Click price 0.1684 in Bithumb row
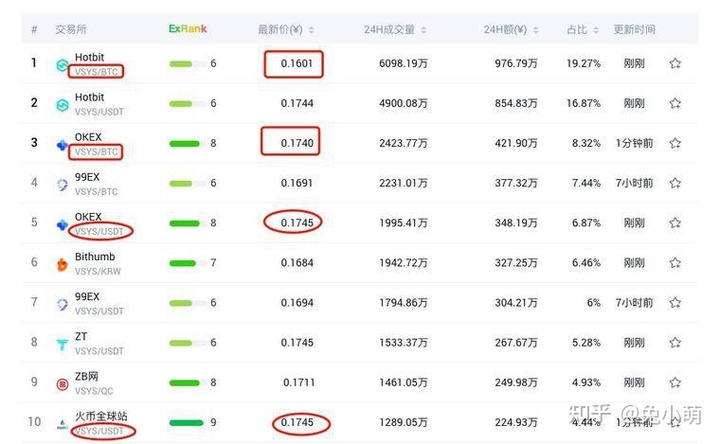Viewport: 720px width, 444px height. 297,263
